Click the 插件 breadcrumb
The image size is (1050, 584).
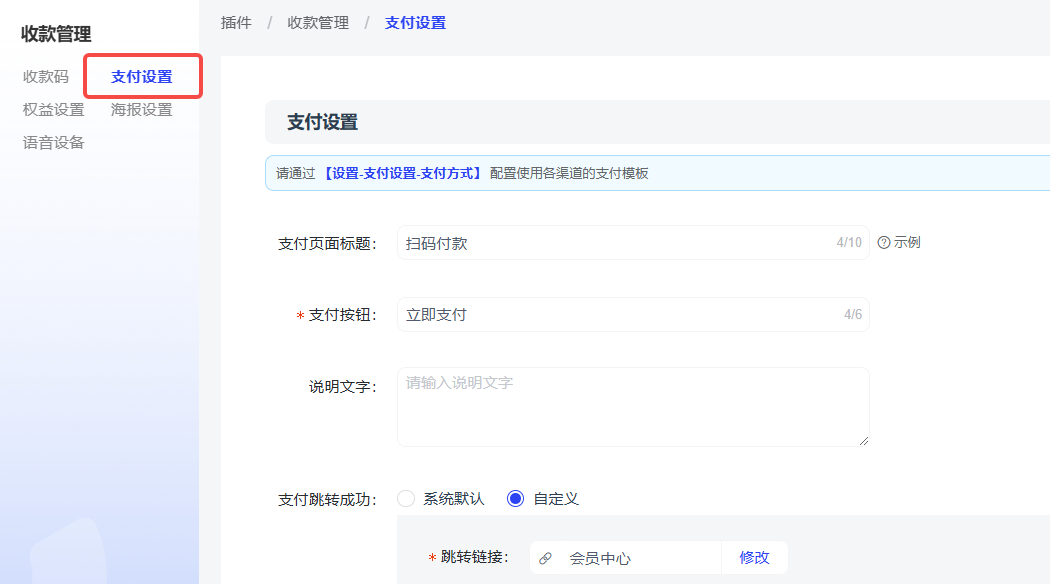[236, 22]
